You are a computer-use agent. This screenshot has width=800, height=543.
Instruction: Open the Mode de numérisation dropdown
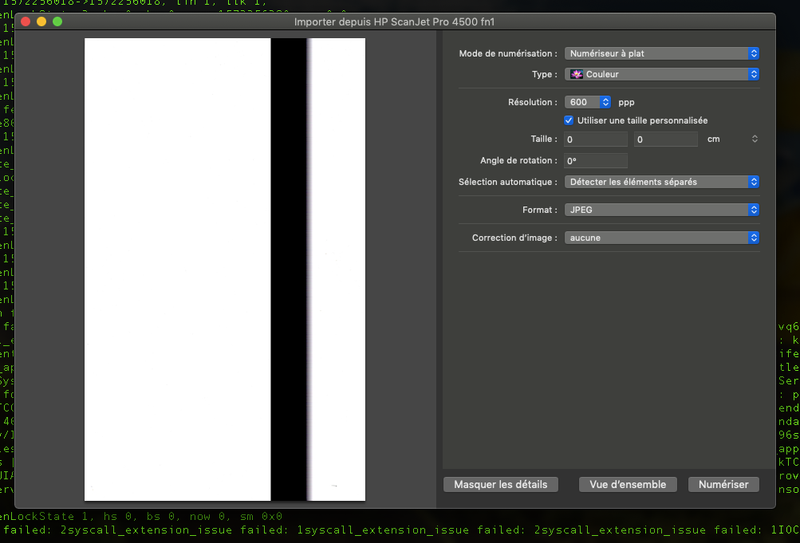(661, 54)
